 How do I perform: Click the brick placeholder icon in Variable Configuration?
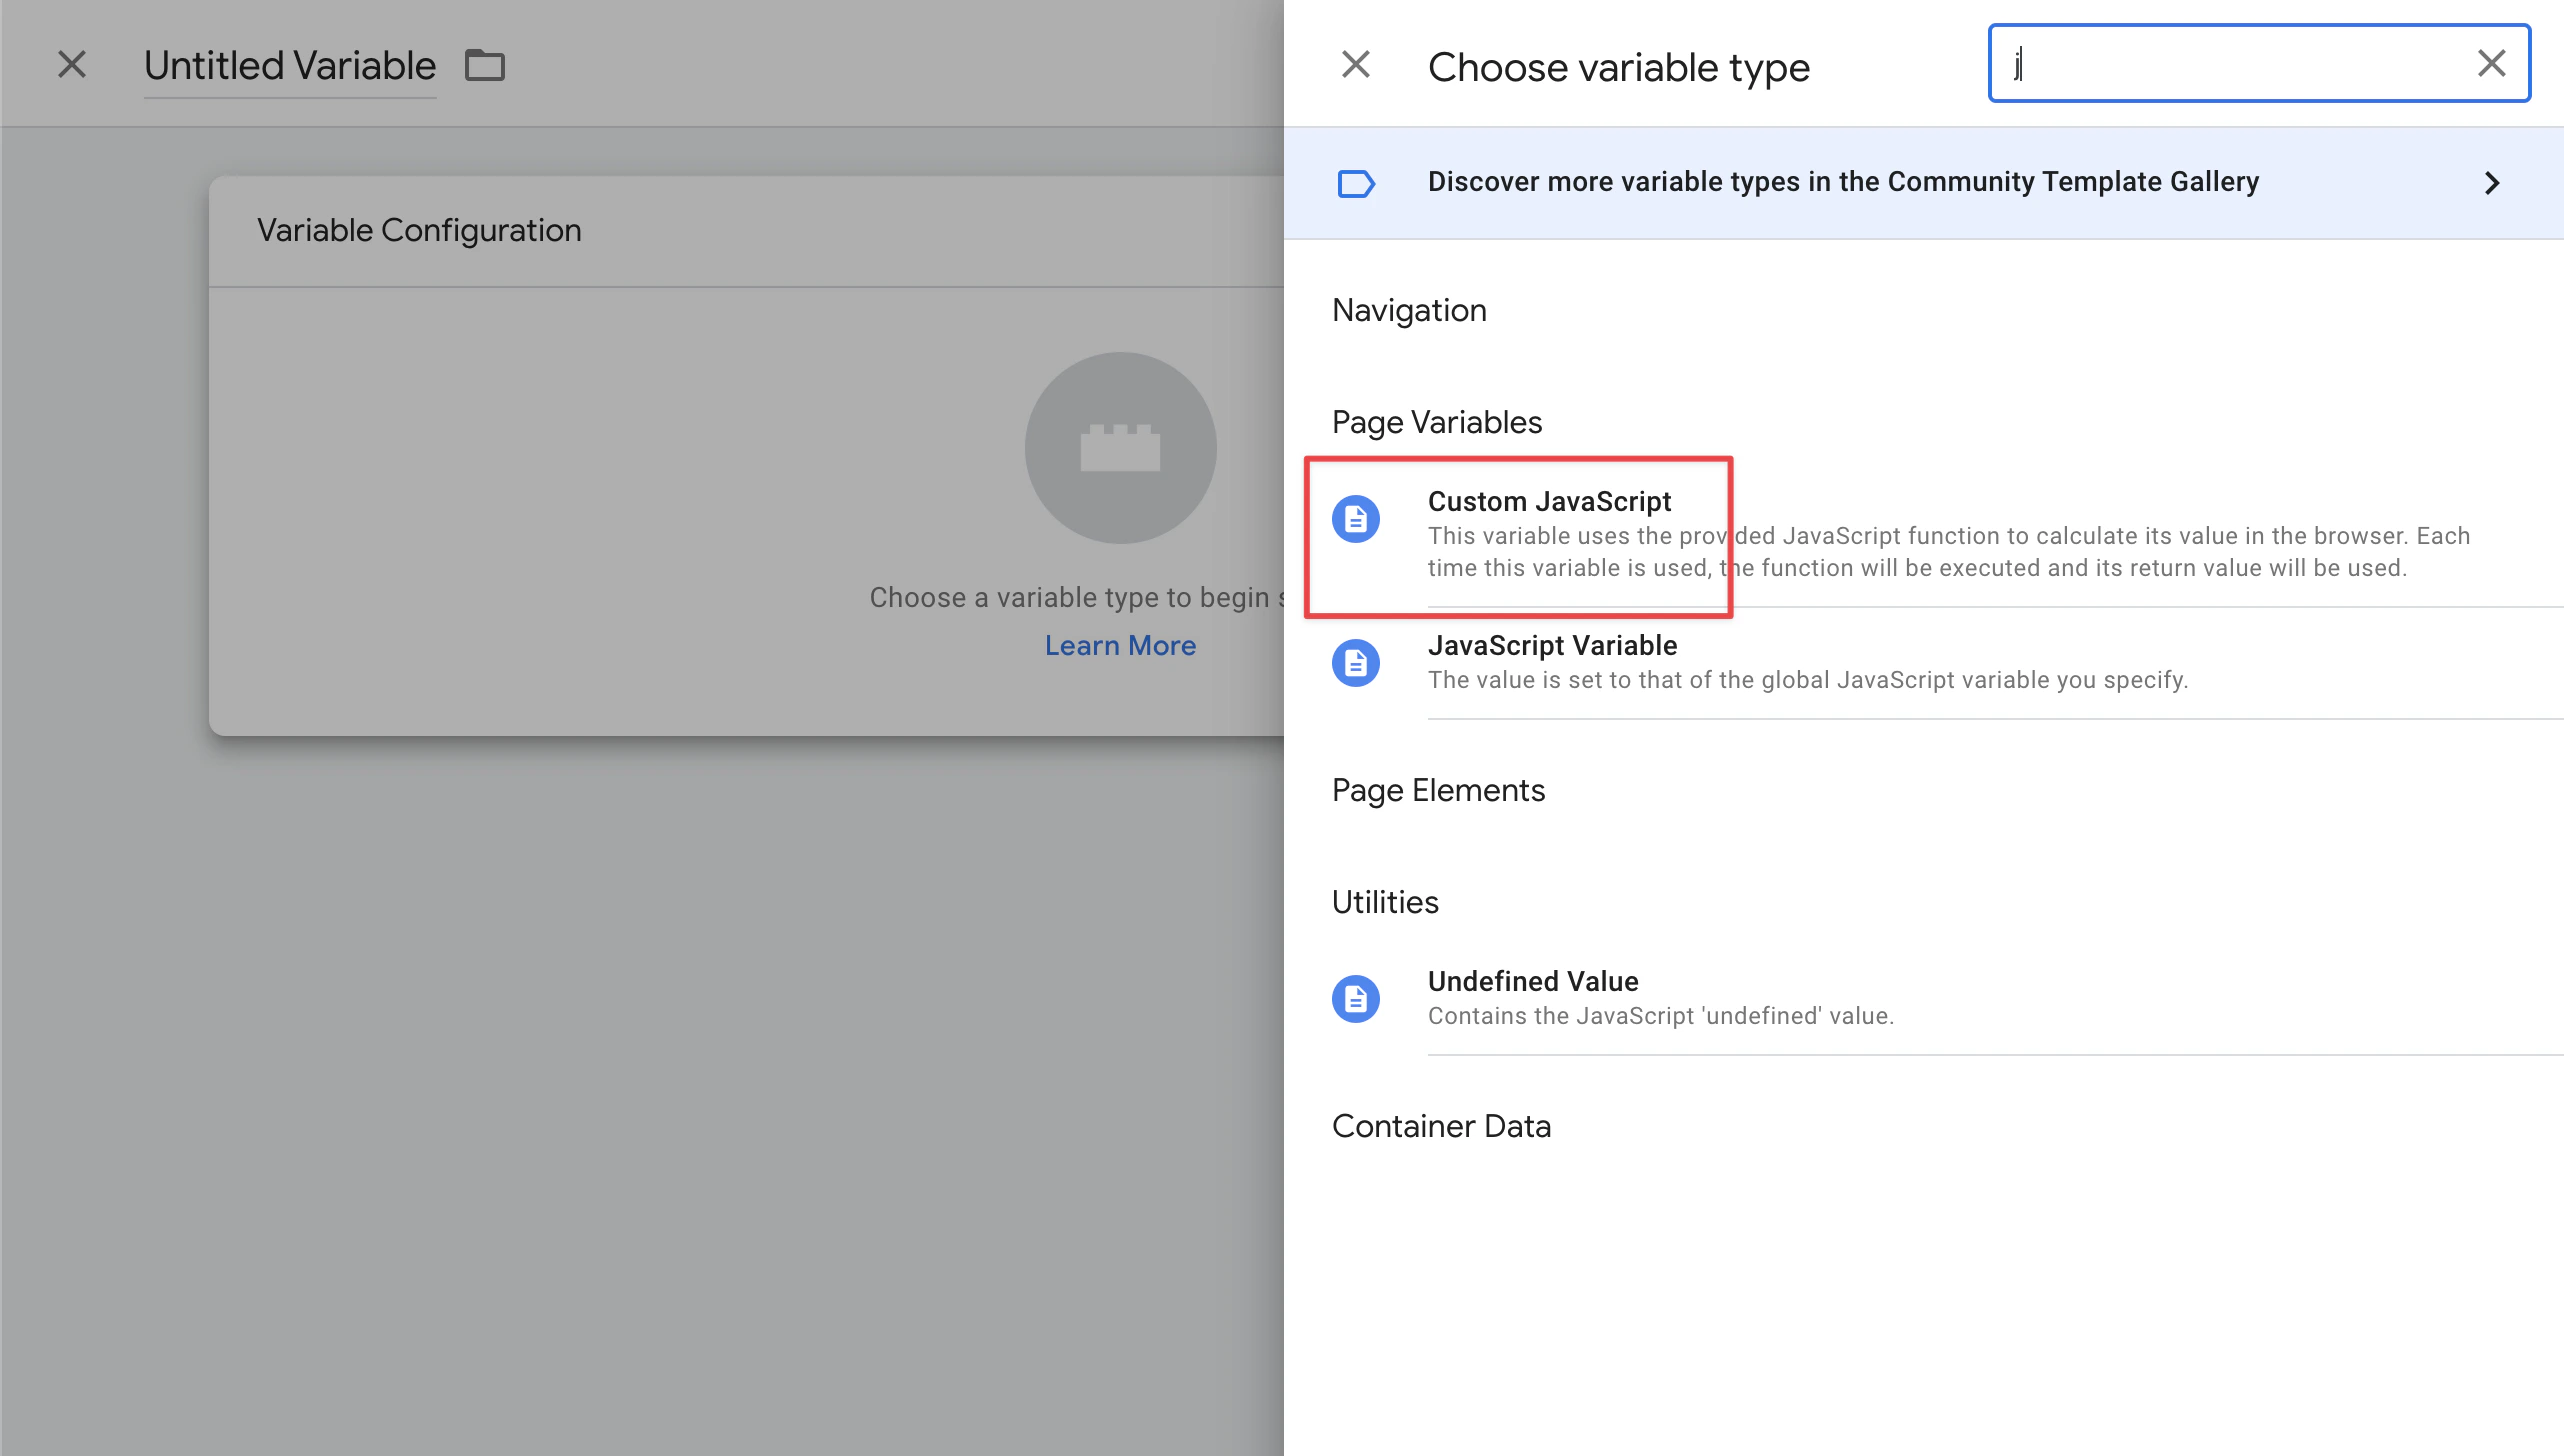(x=1120, y=447)
